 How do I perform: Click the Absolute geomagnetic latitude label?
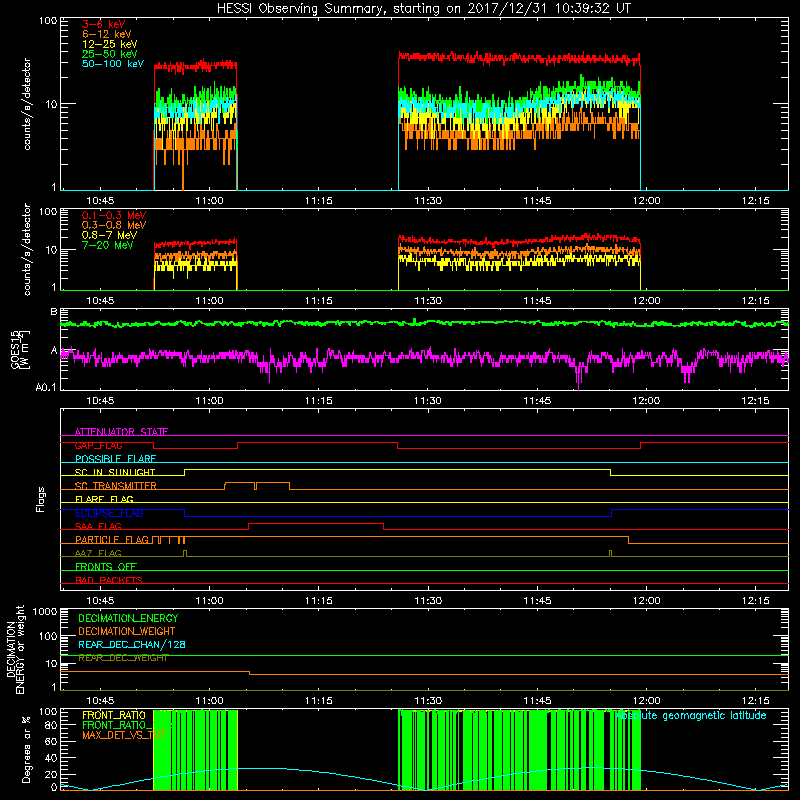(x=691, y=715)
